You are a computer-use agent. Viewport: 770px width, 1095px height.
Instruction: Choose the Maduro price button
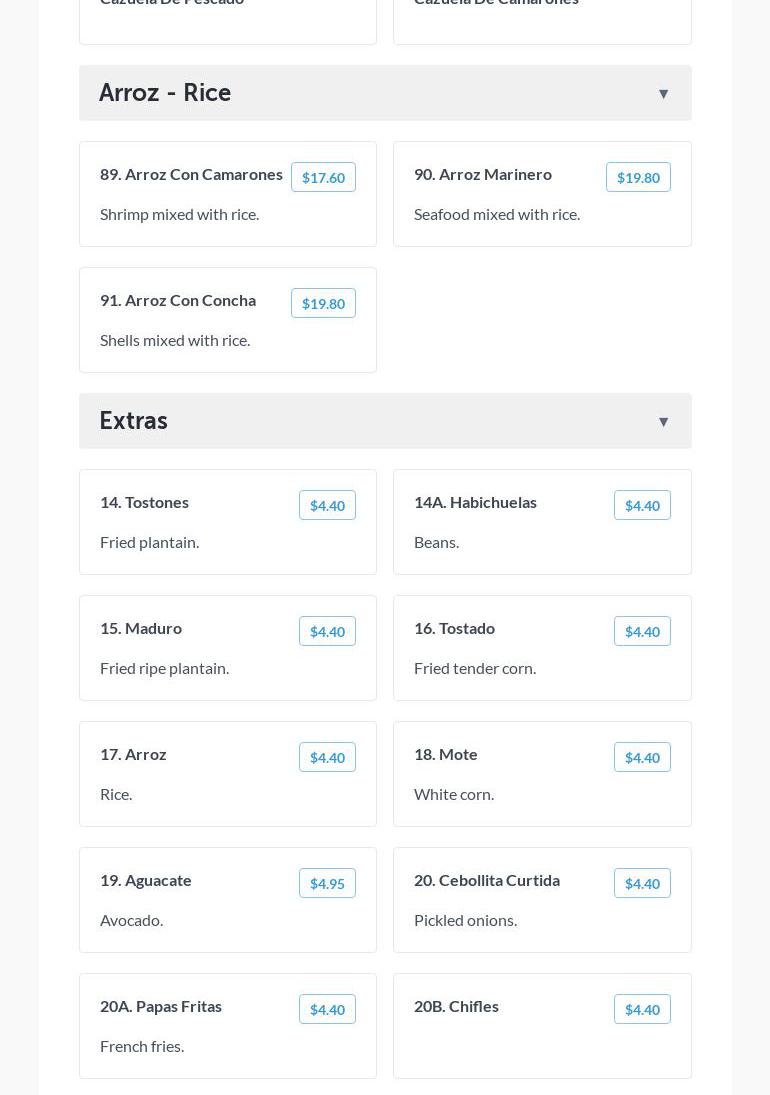tap(327, 632)
